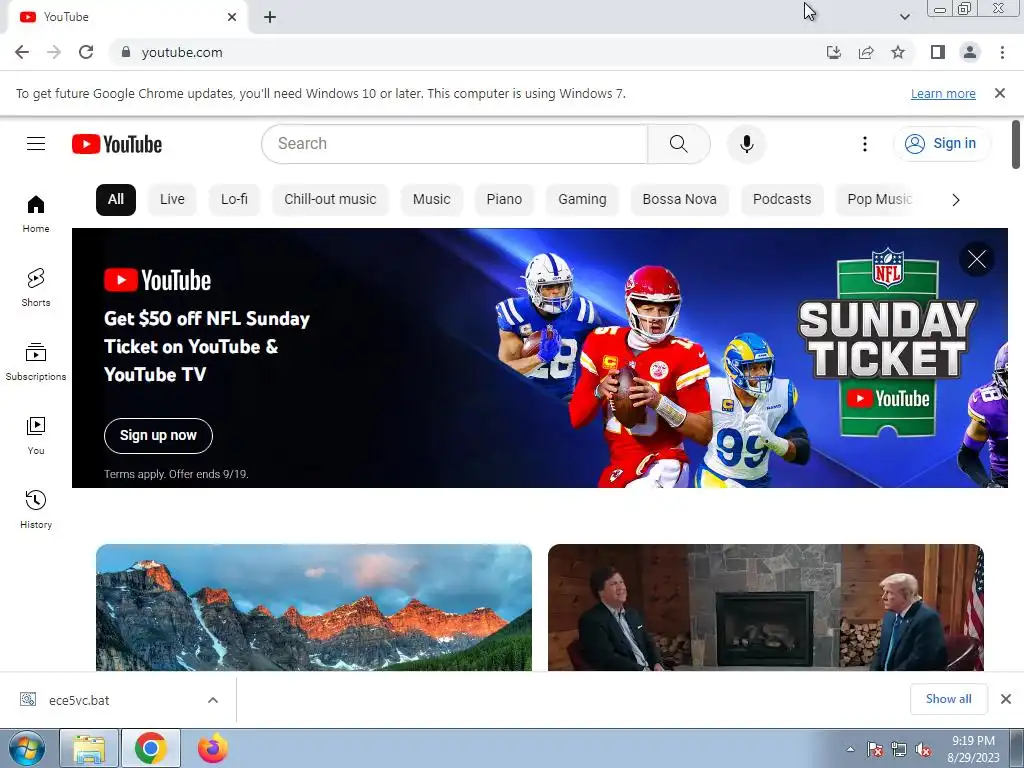Click the browser back arrow
The height and width of the screenshot is (768, 1024).
pyautogui.click(x=22, y=52)
